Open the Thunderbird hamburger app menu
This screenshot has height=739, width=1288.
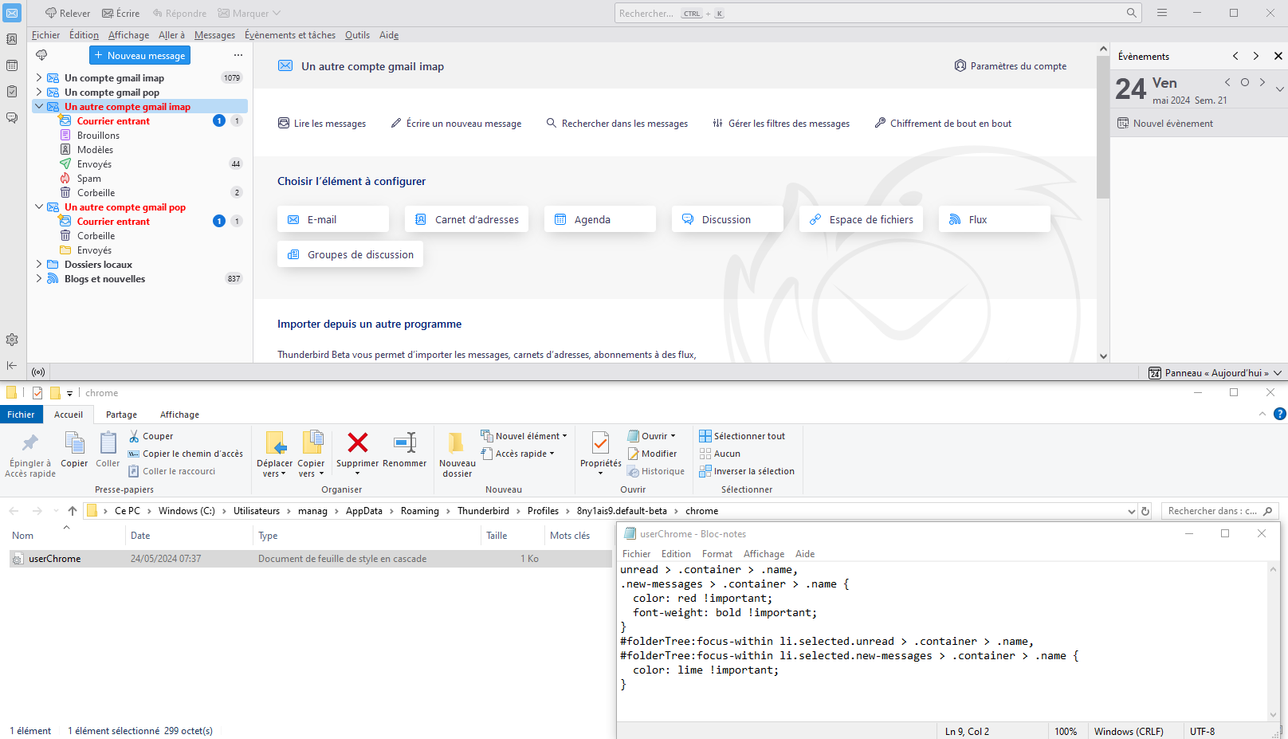[1162, 13]
